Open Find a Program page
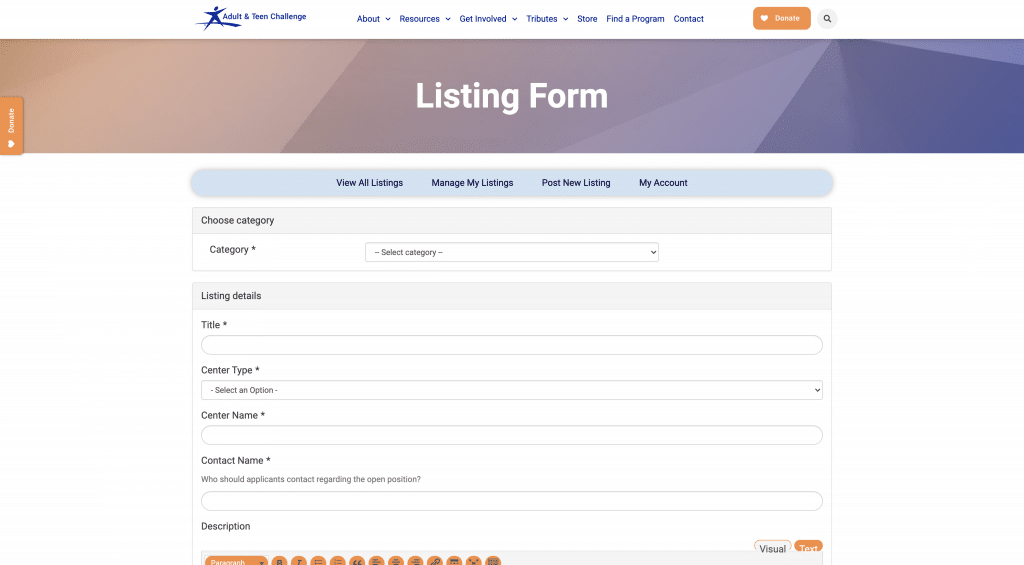Viewport: 1024px width, 565px height. [635, 19]
